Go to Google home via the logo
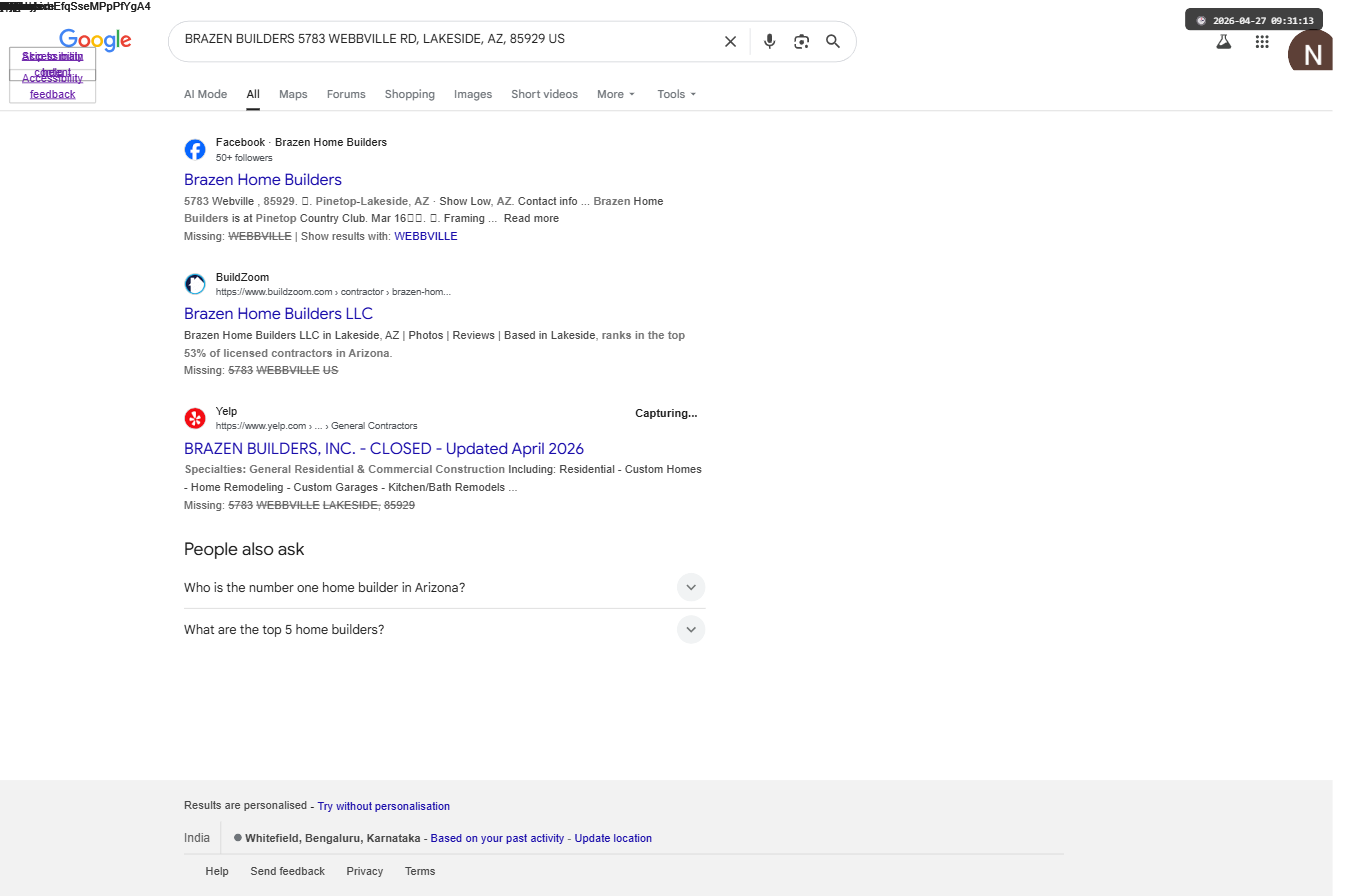This screenshot has height=896, width=1348. [x=95, y=40]
